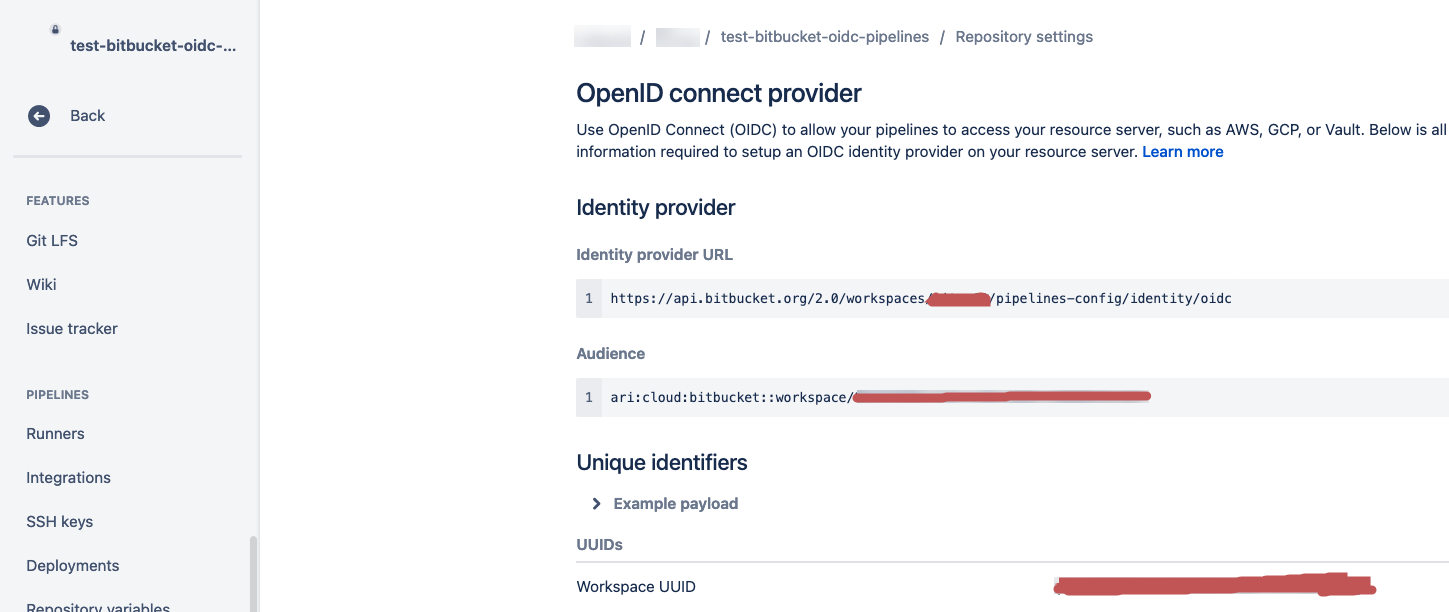This screenshot has height=612, width=1449.
Task: Open Git LFS settings
Action: pos(52,241)
